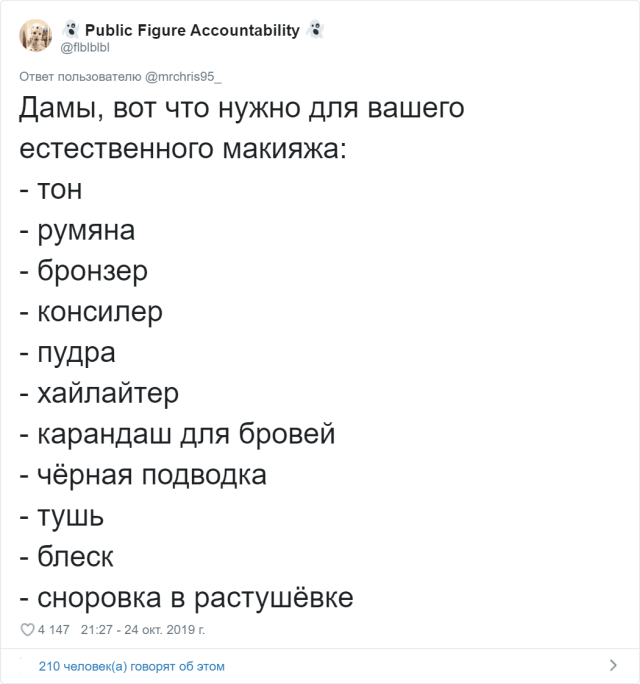Open the @flblblbl handle

pyautogui.click(x=85, y=47)
